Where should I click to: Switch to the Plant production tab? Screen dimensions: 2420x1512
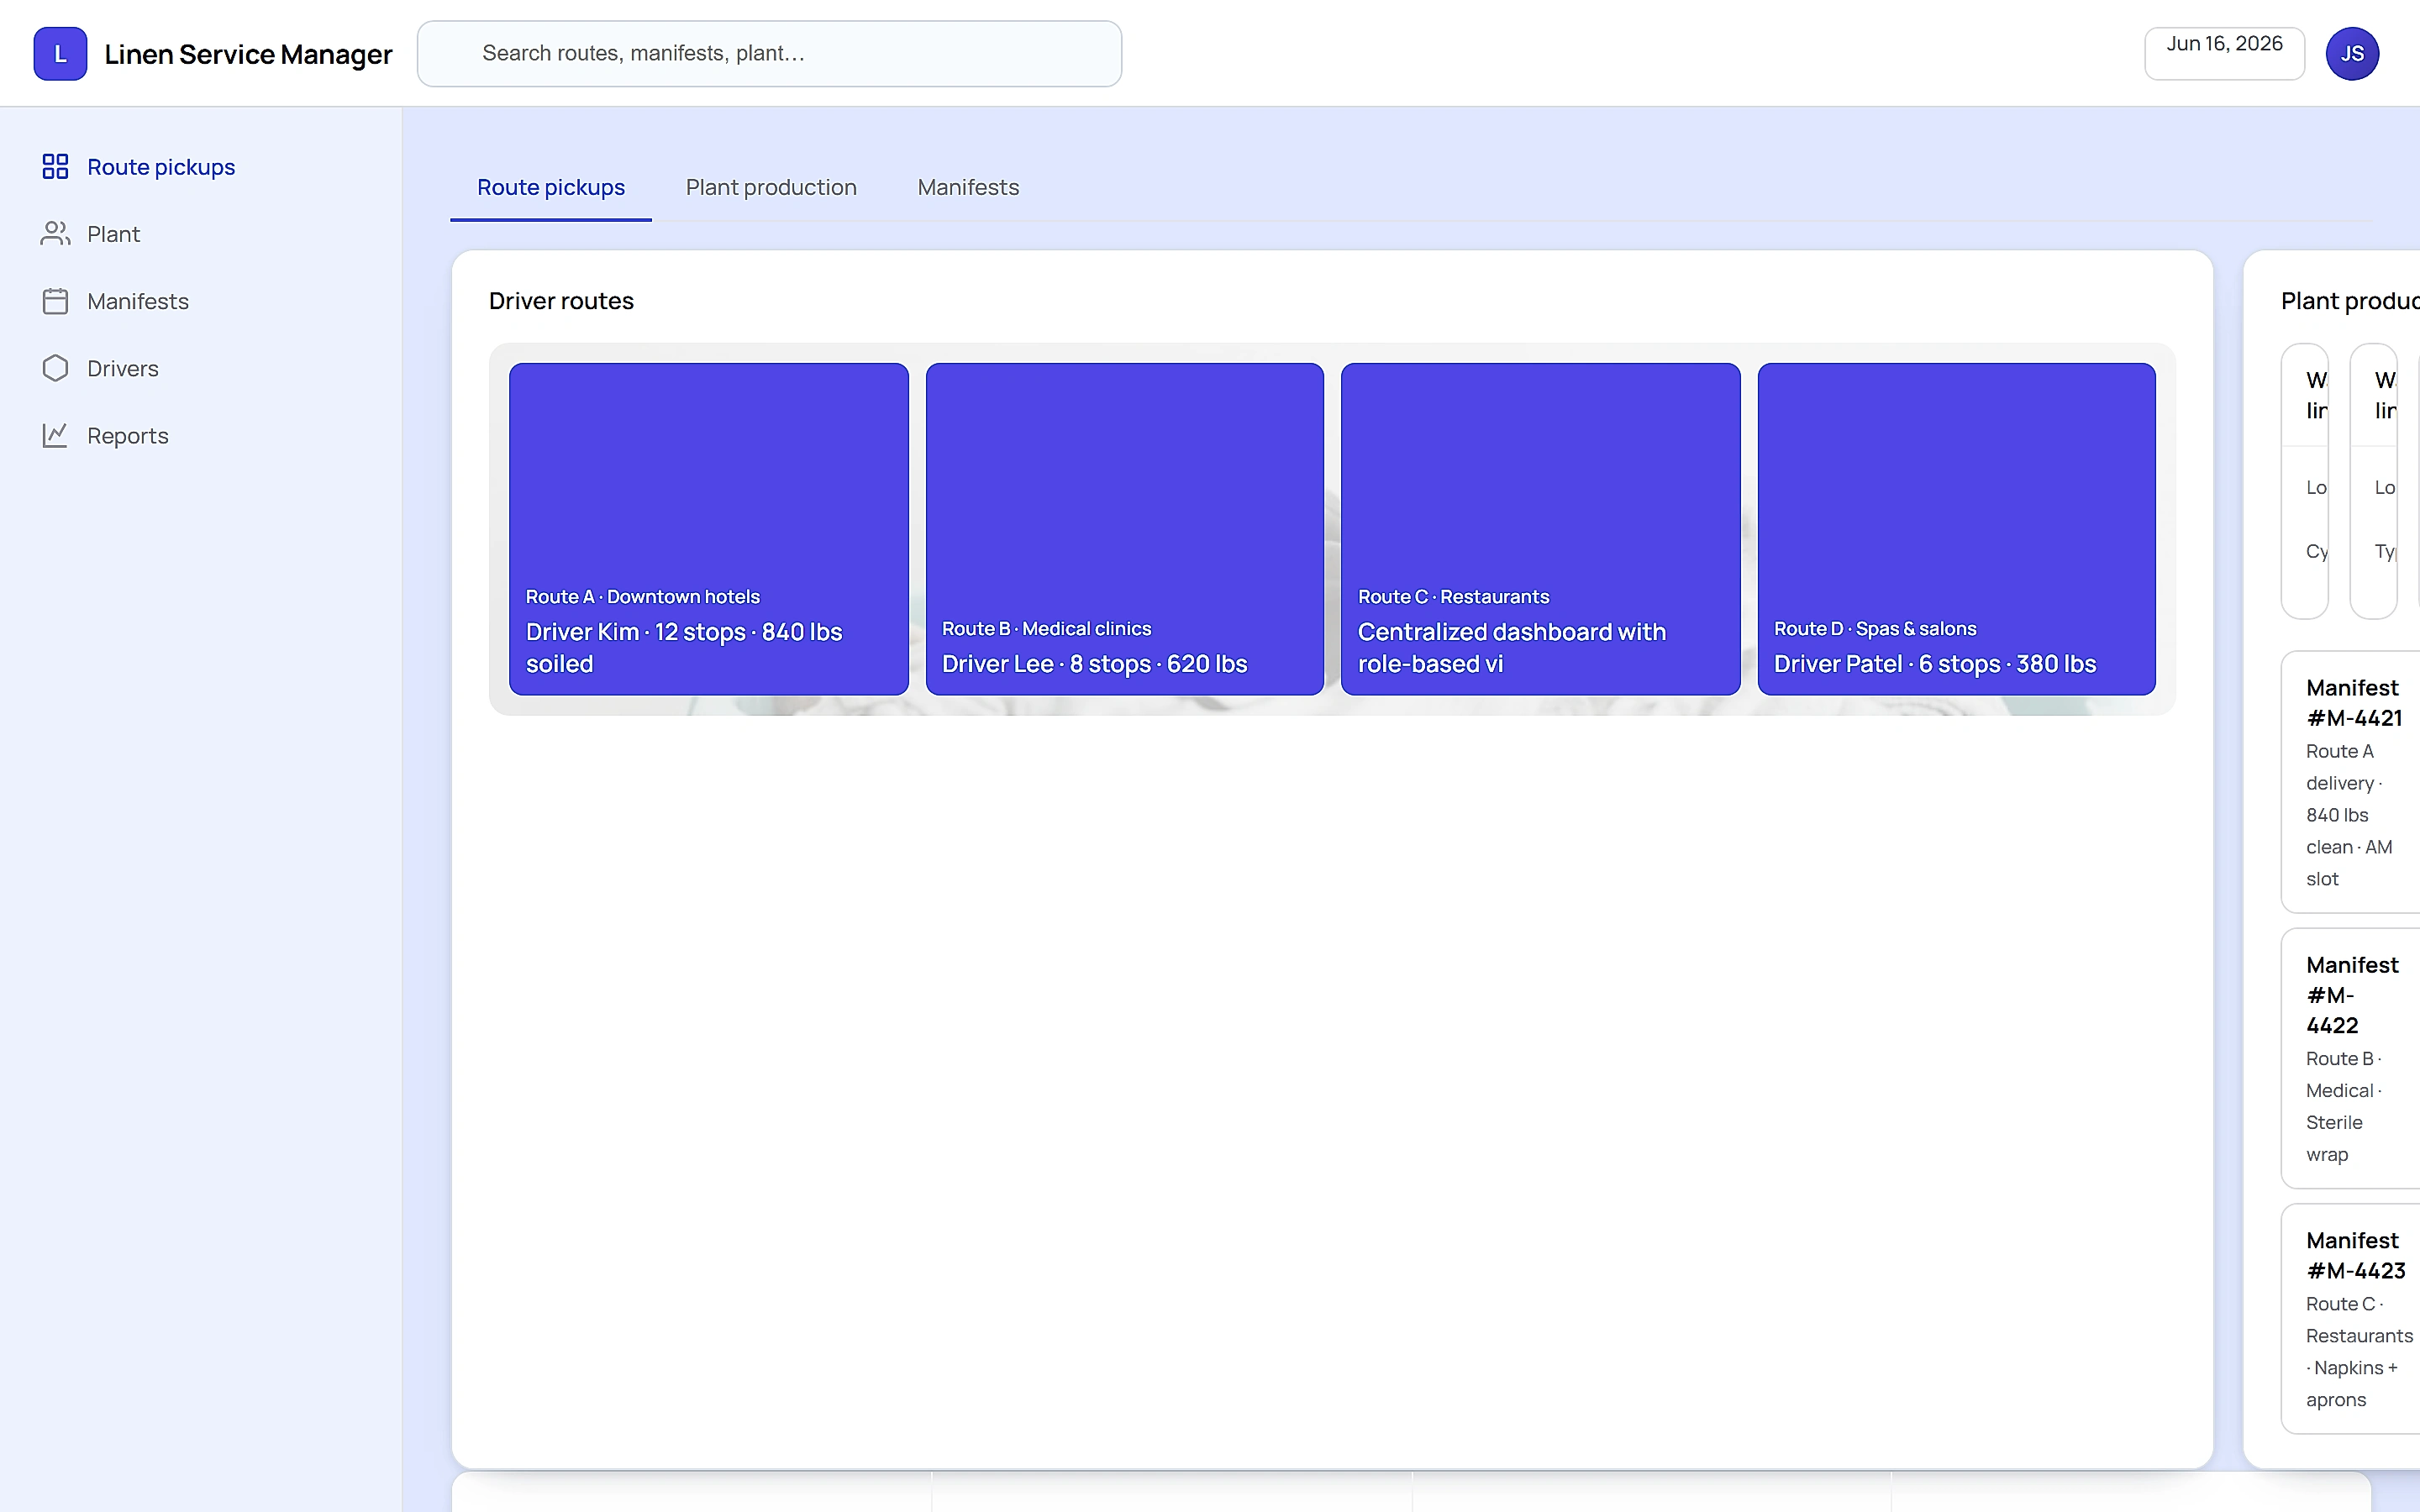coord(771,188)
